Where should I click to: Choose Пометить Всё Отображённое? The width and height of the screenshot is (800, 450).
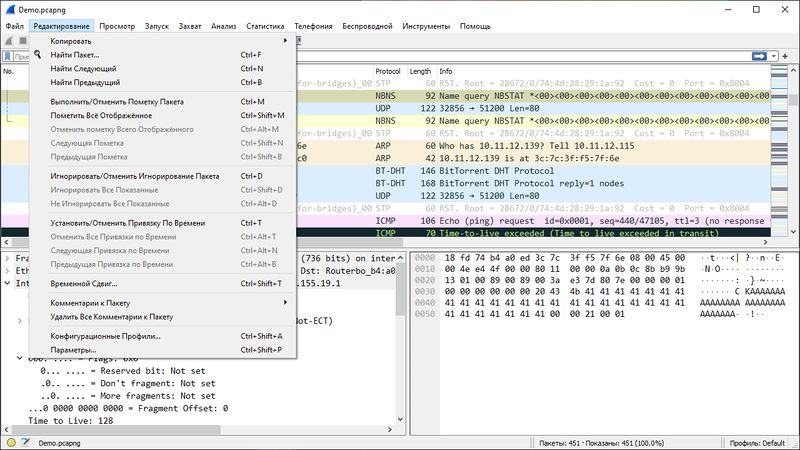coord(163,115)
